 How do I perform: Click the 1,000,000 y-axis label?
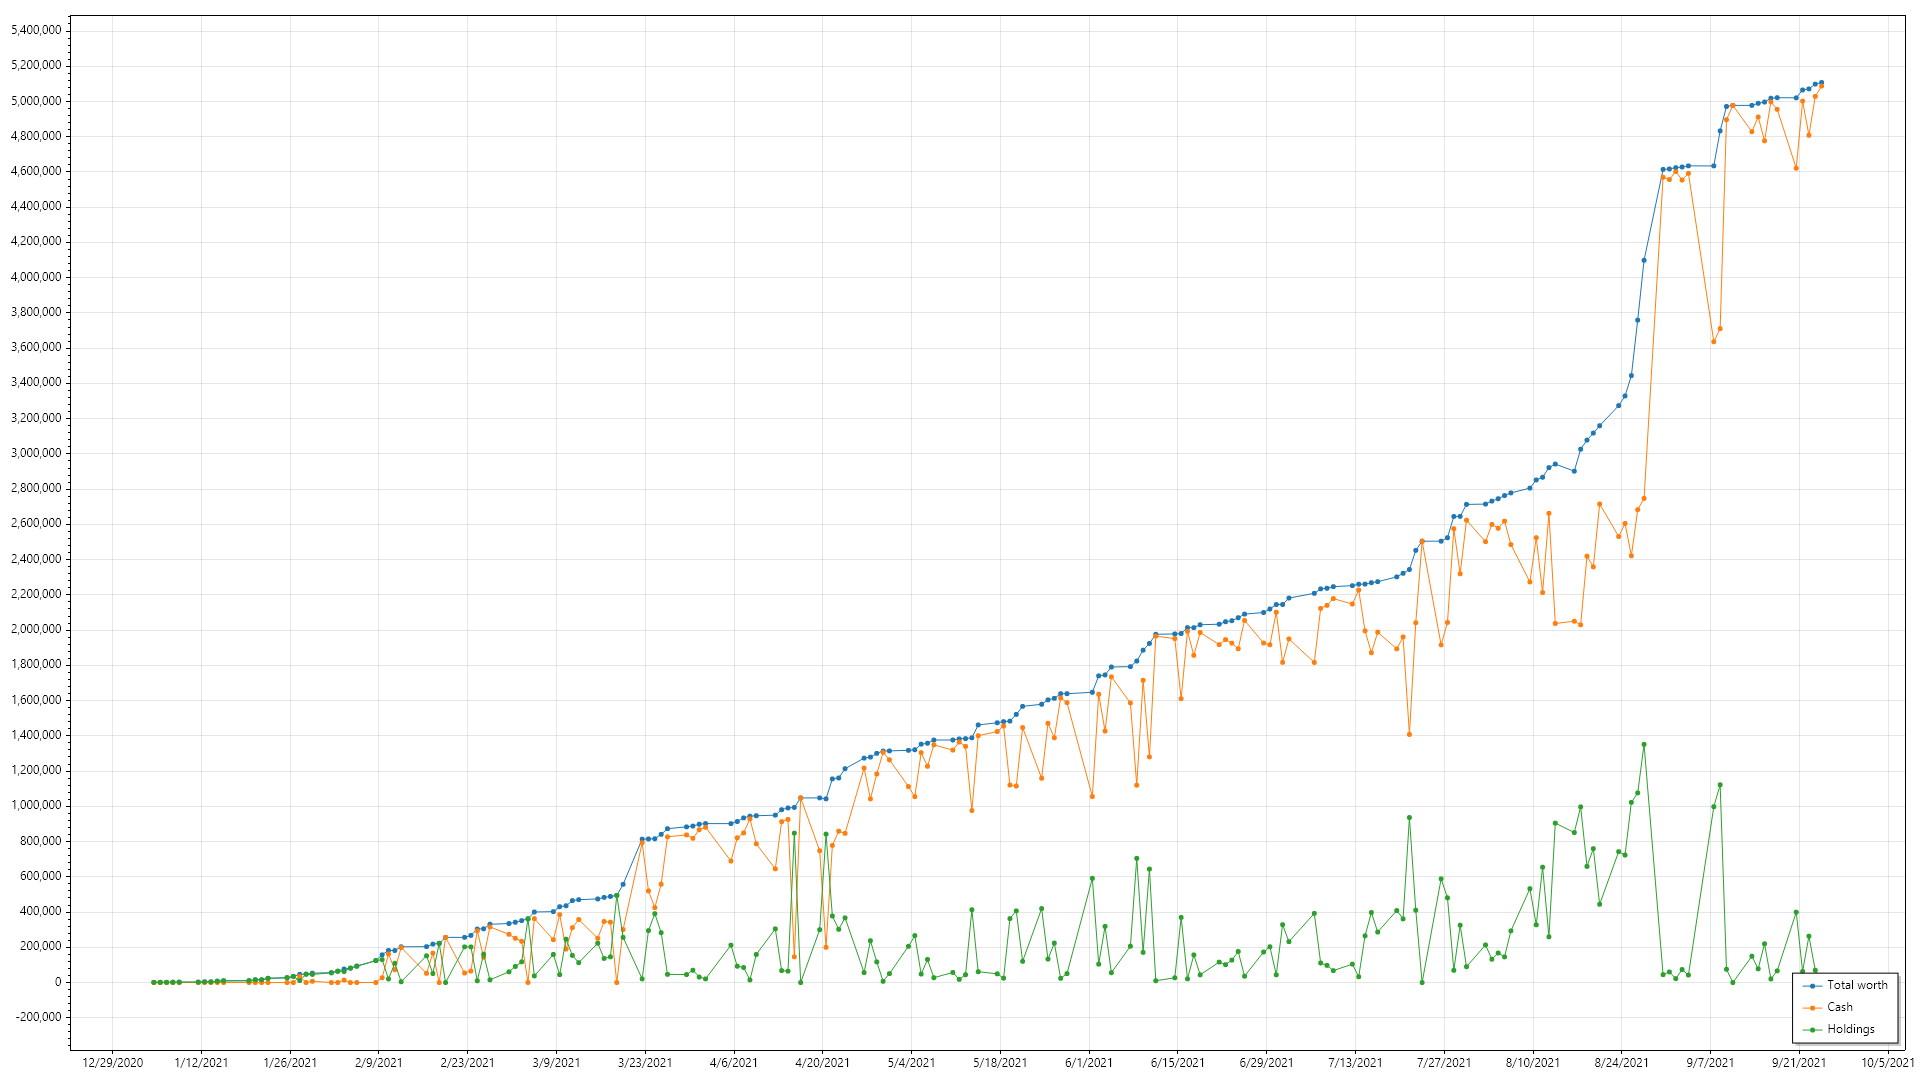tap(36, 805)
